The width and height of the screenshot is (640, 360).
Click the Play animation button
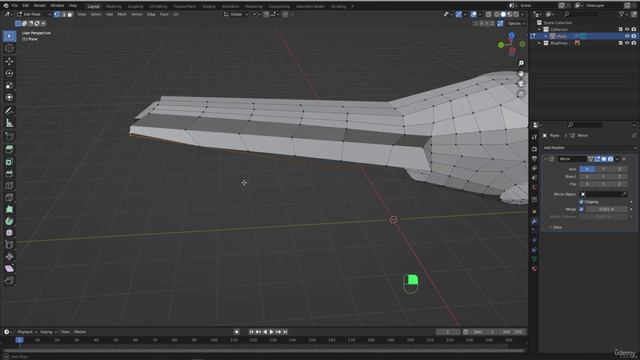[272, 332]
